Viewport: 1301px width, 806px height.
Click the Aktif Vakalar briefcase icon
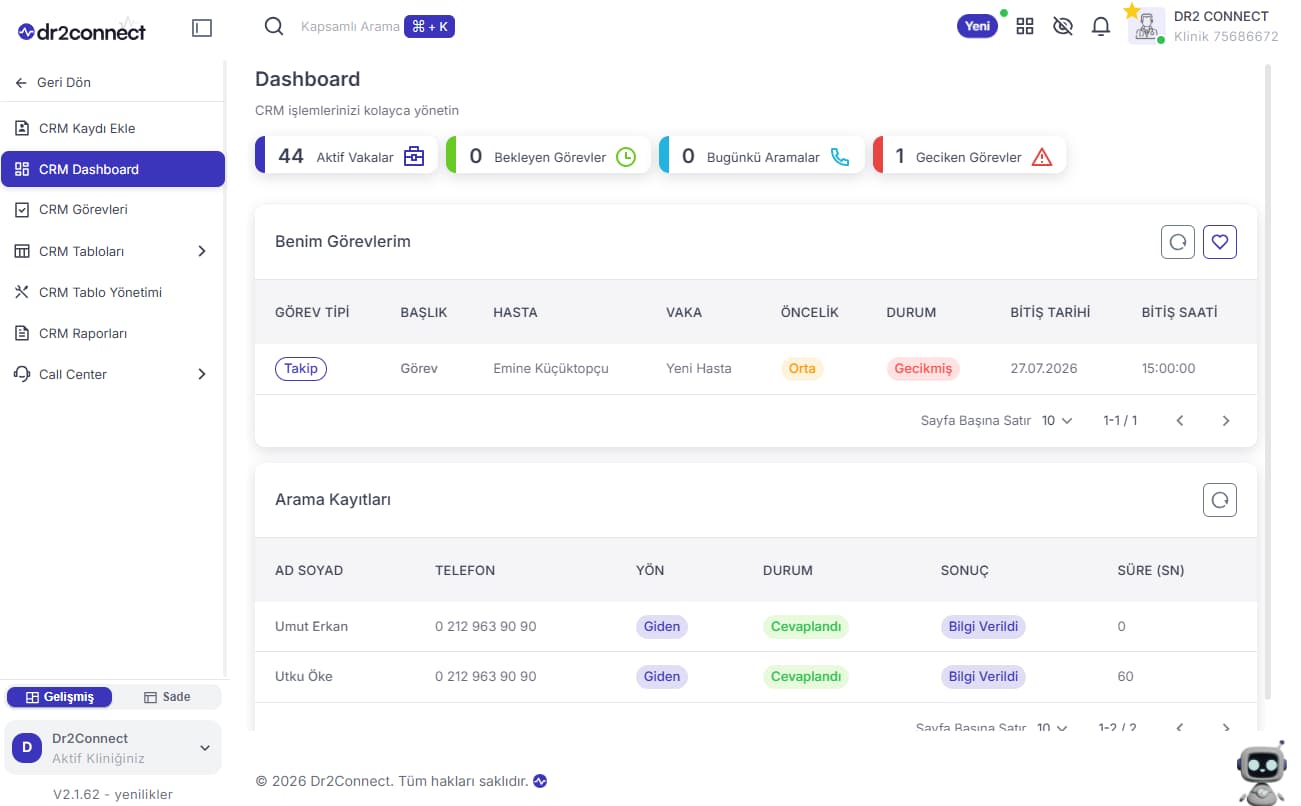coord(414,157)
